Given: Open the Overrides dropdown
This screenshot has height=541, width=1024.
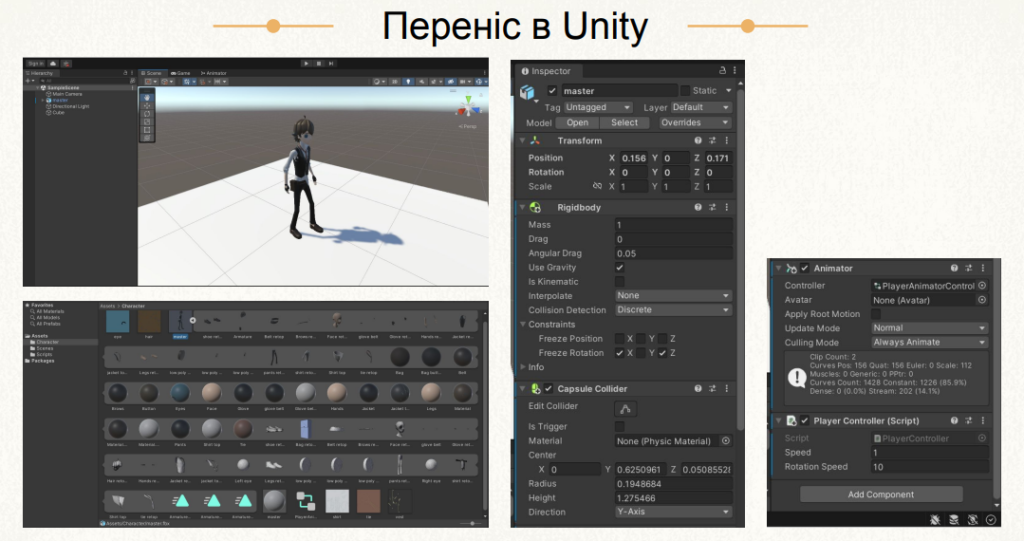Looking at the screenshot, I should [694, 123].
